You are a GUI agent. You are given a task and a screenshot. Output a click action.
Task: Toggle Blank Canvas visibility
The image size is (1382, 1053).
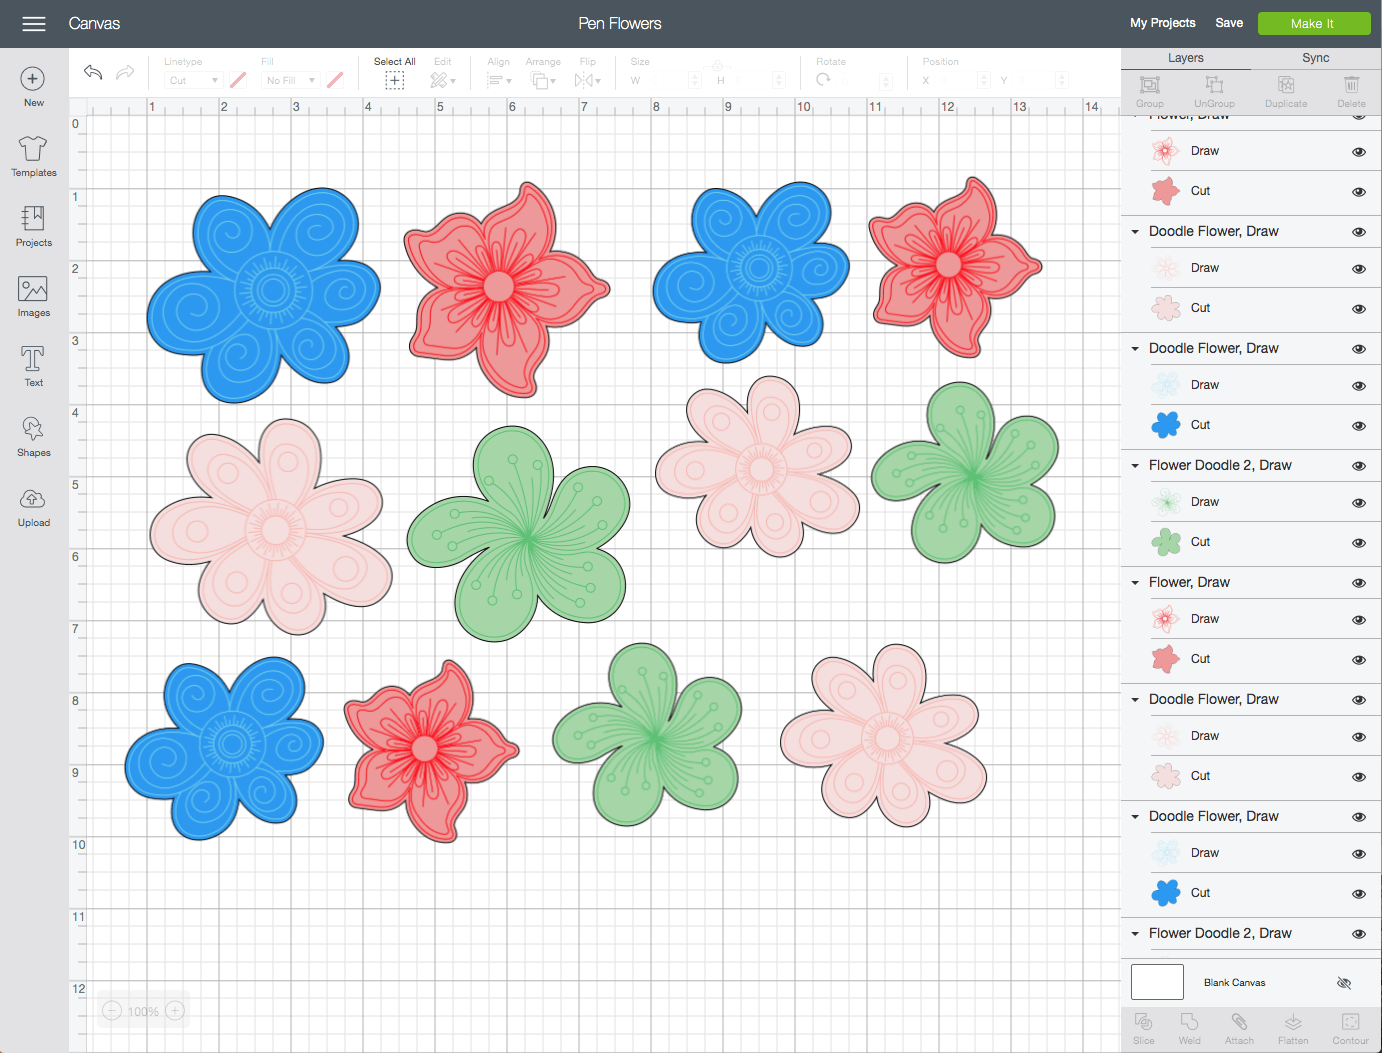pyautogui.click(x=1344, y=983)
